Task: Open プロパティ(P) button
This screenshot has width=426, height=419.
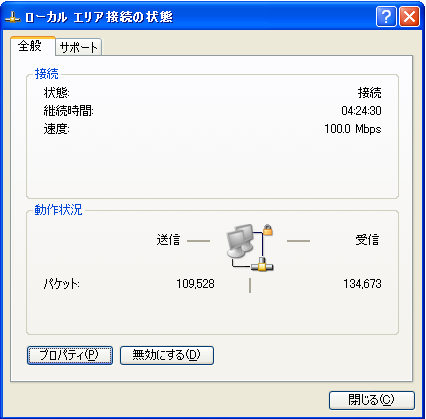Action: (70, 355)
